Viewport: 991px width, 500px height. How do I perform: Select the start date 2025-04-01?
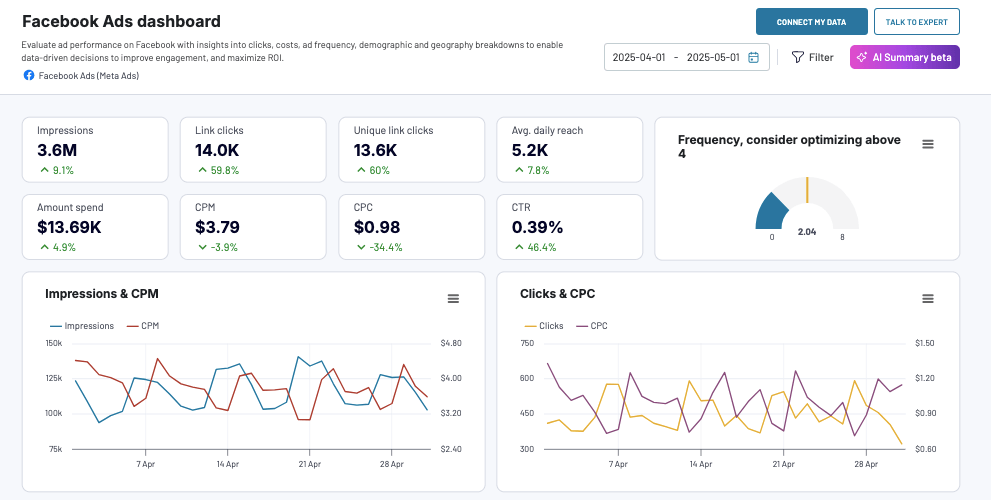click(x=639, y=57)
